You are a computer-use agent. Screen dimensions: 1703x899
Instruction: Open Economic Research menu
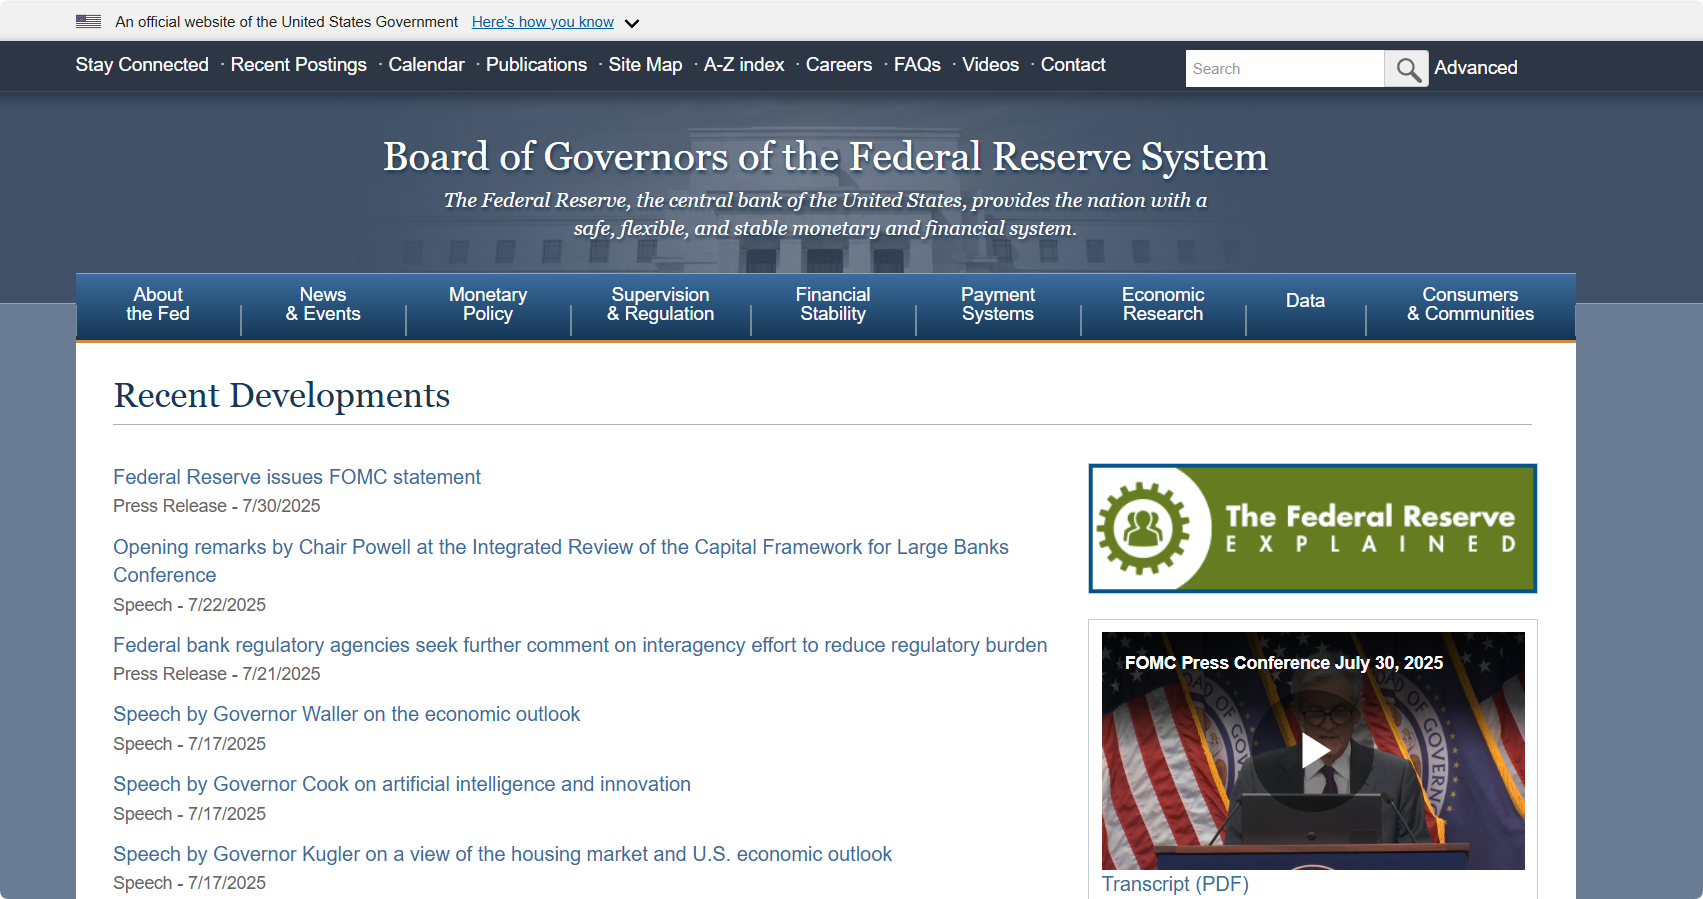click(1163, 304)
